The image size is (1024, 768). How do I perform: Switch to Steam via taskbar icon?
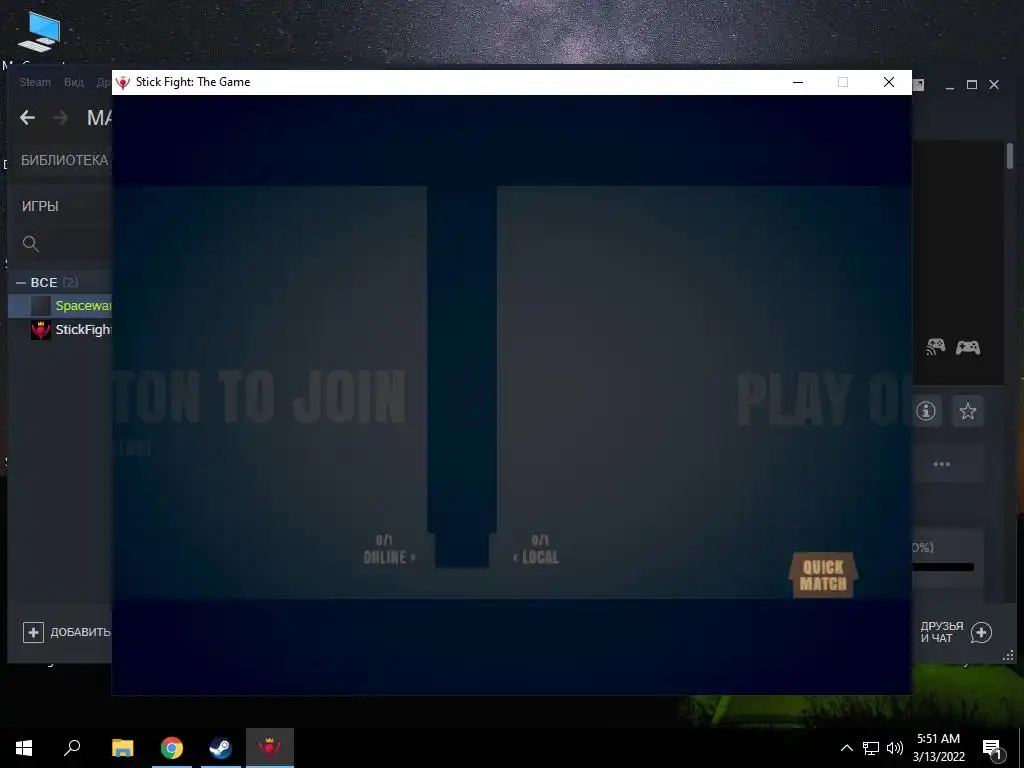click(220, 748)
